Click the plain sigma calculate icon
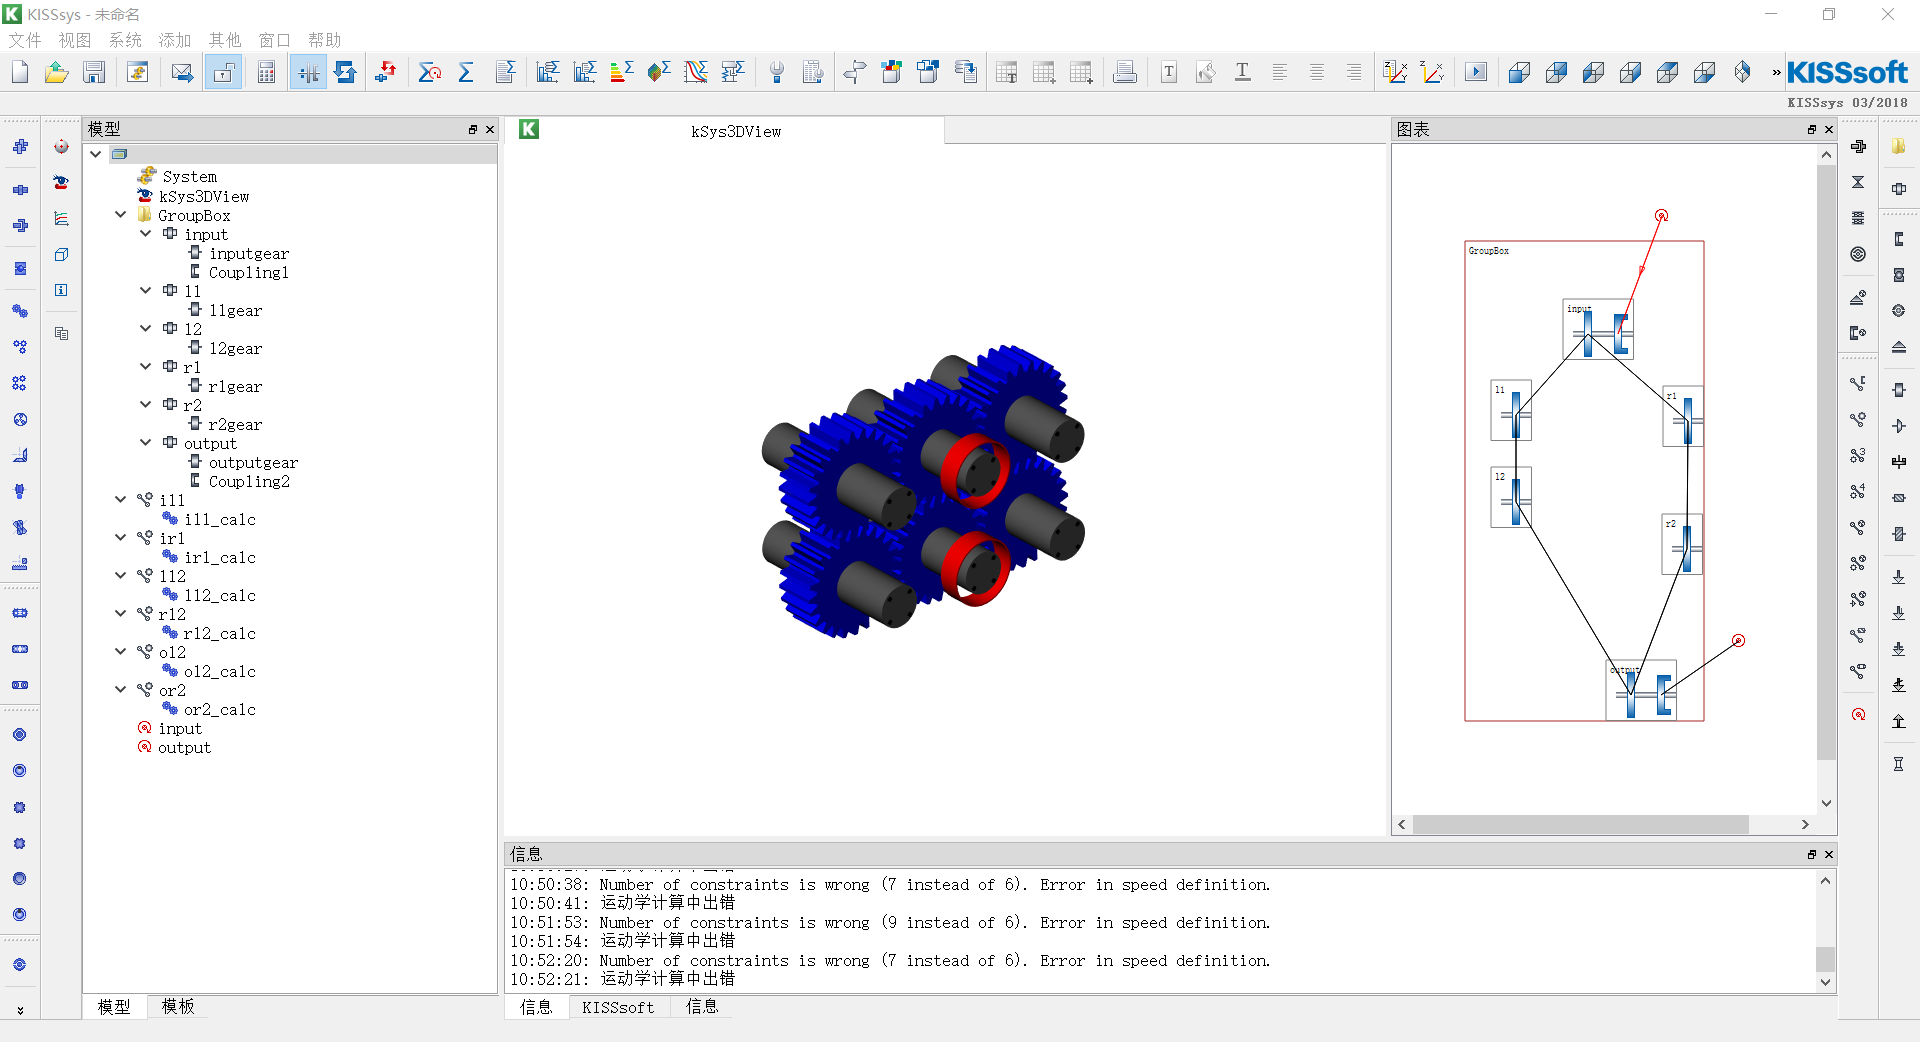 pos(466,72)
